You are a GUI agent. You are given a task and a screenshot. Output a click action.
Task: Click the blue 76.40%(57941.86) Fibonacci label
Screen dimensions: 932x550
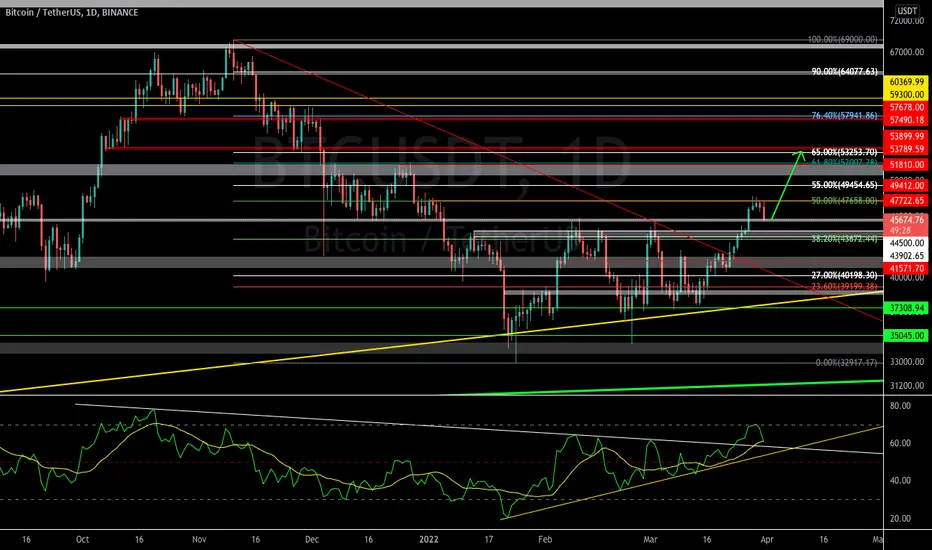tap(844, 116)
